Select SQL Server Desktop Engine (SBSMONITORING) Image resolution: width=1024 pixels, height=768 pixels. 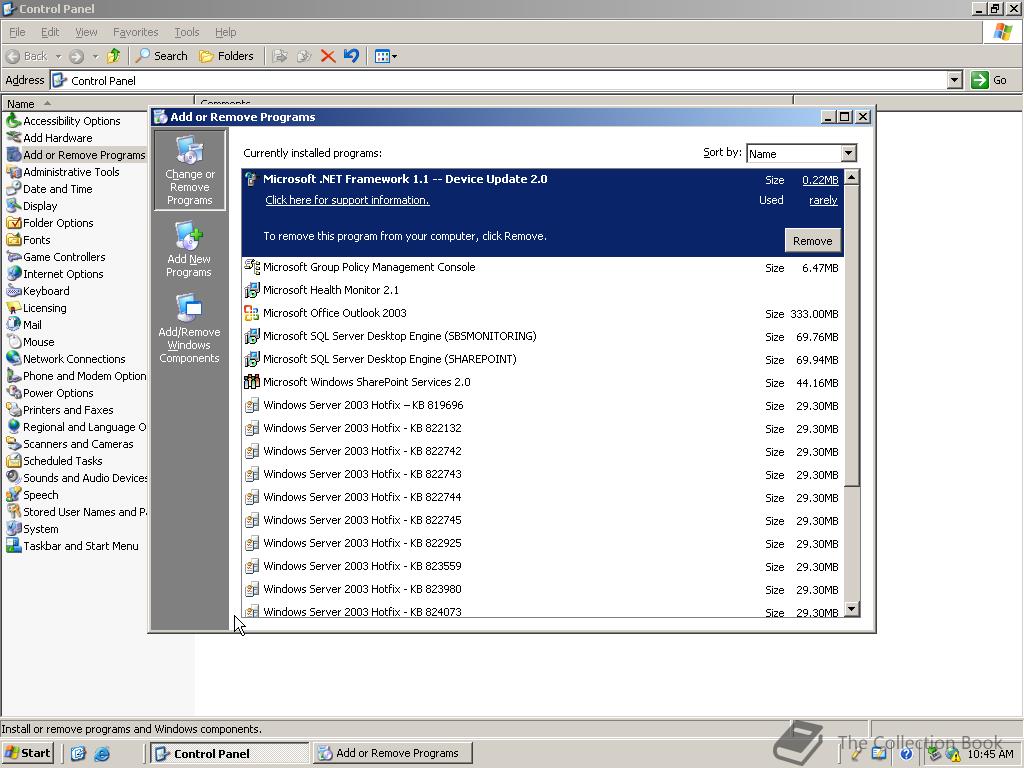point(541,336)
